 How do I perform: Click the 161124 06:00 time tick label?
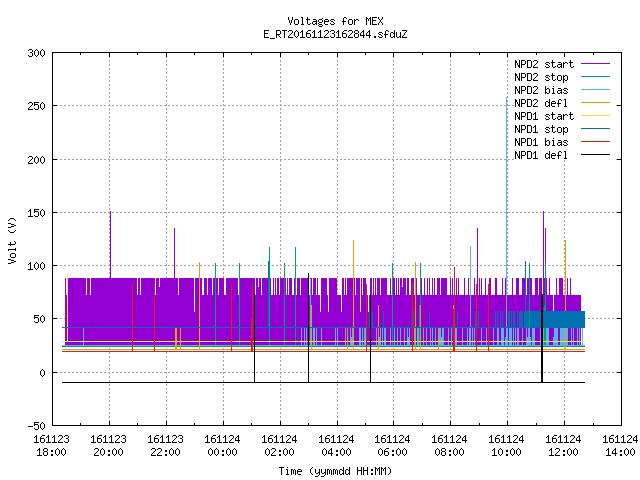392,446
